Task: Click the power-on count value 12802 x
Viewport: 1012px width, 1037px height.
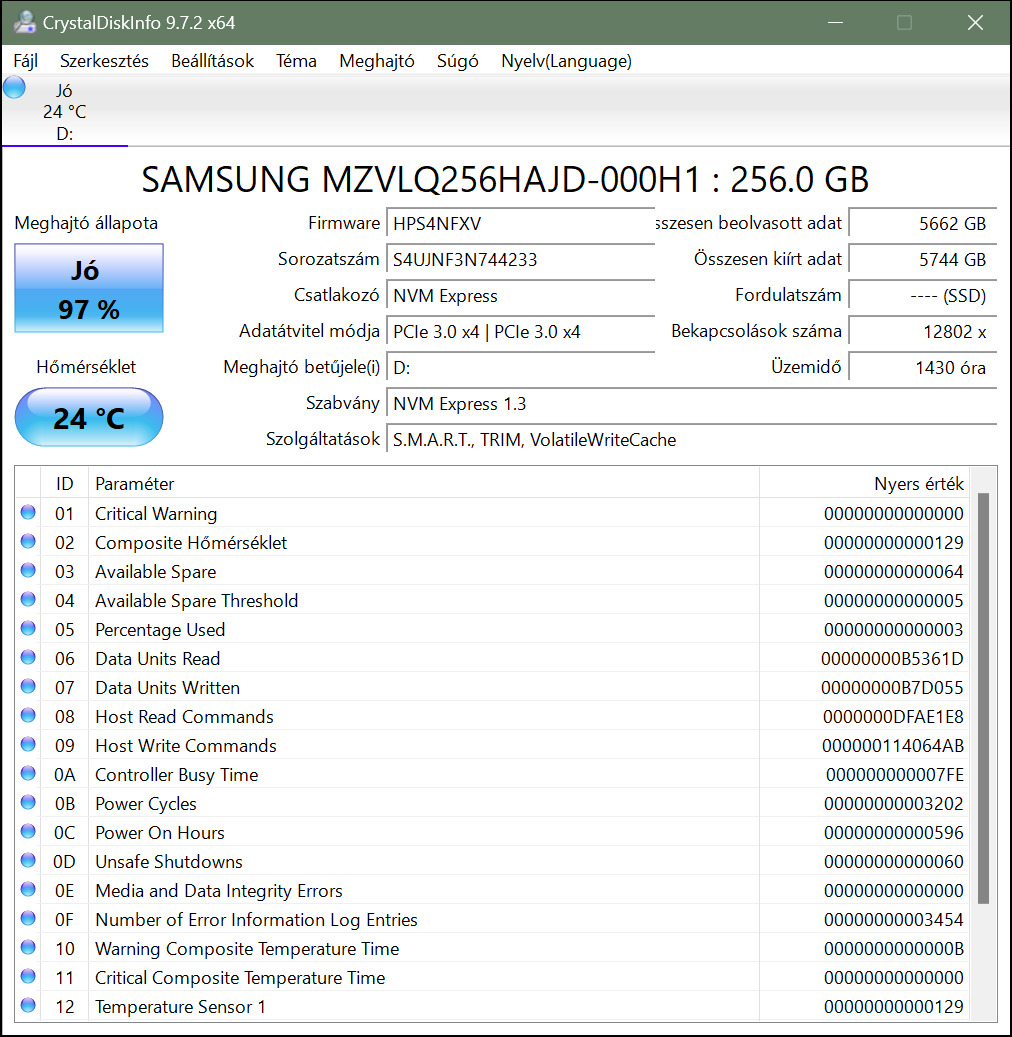Action: pos(923,331)
